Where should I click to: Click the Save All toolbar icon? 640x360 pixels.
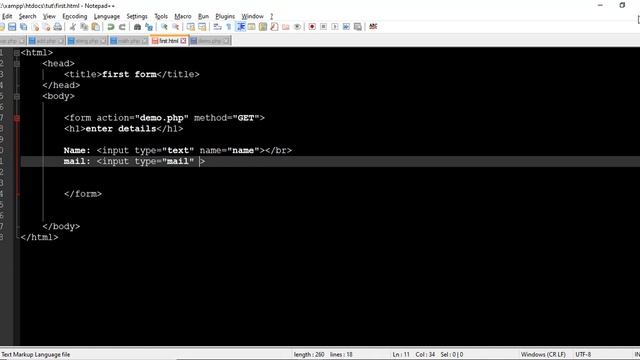24,27
